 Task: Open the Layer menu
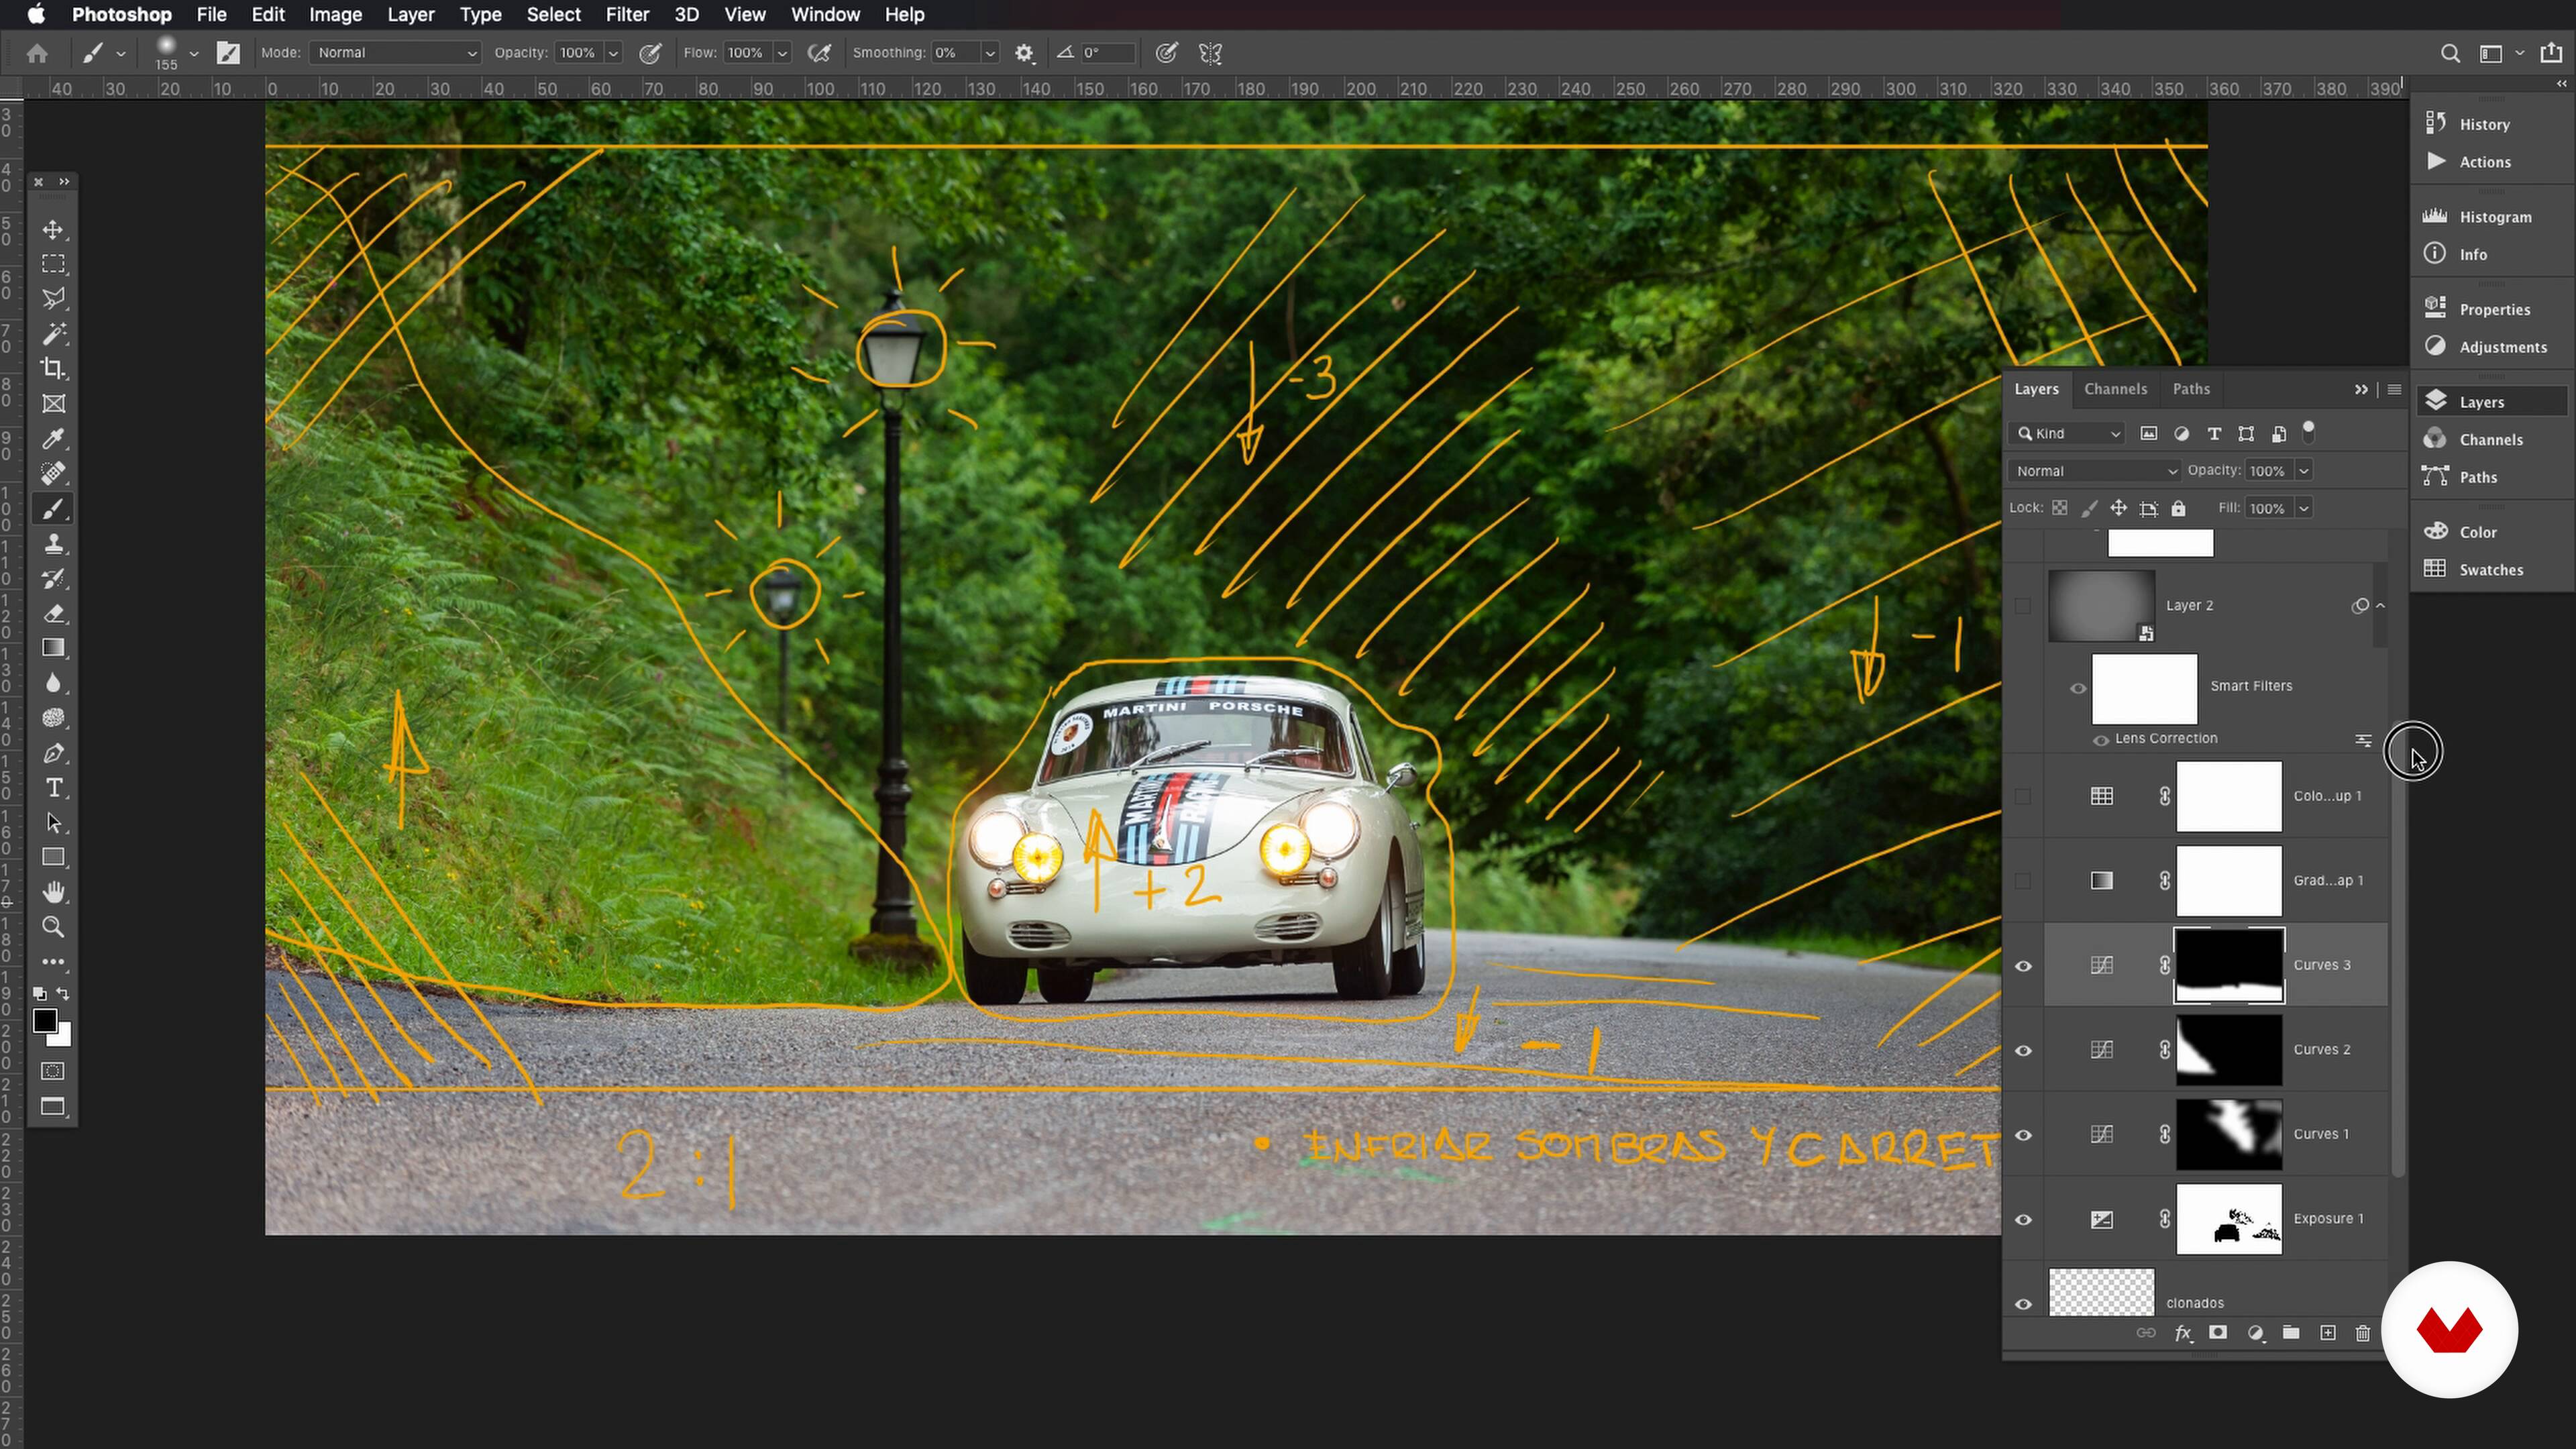[x=410, y=15]
